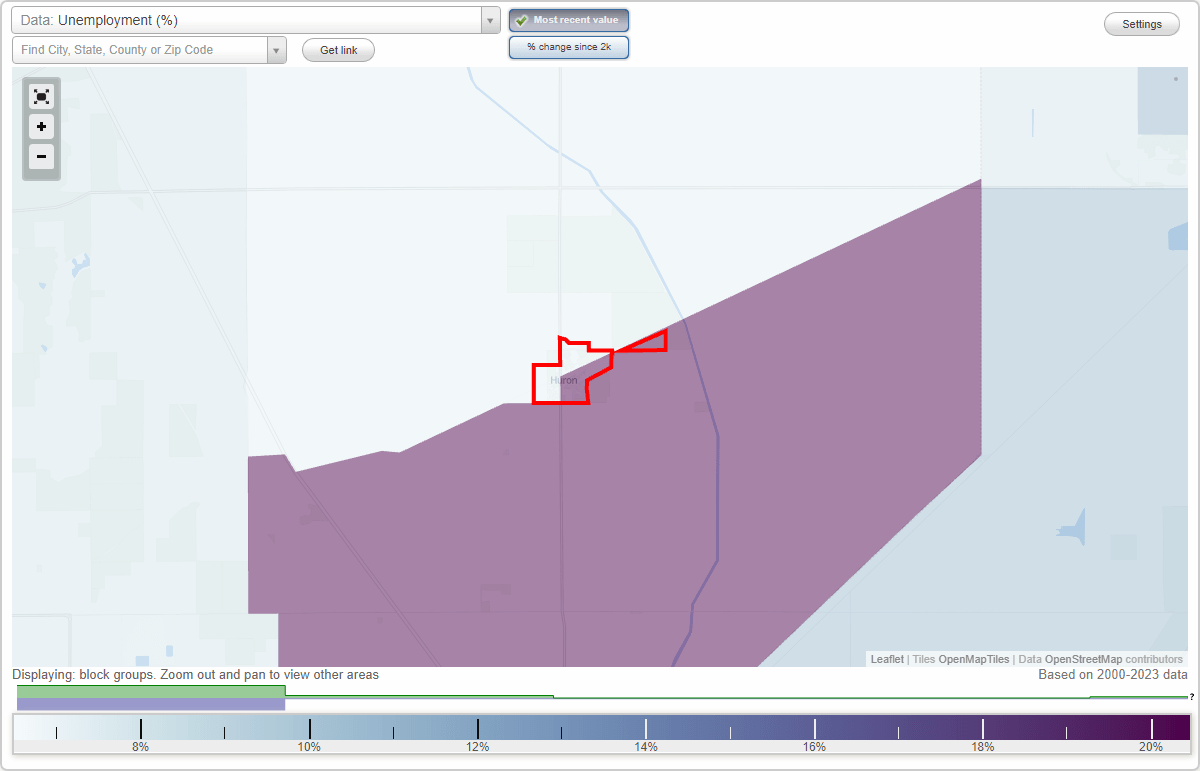Zoom in with the plus button
This screenshot has width=1200, height=771.
(41, 127)
